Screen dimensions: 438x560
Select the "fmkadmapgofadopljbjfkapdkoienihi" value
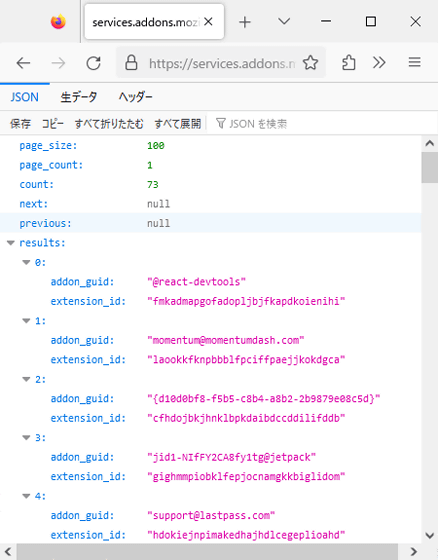pyautogui.click(x=246, y=301)
